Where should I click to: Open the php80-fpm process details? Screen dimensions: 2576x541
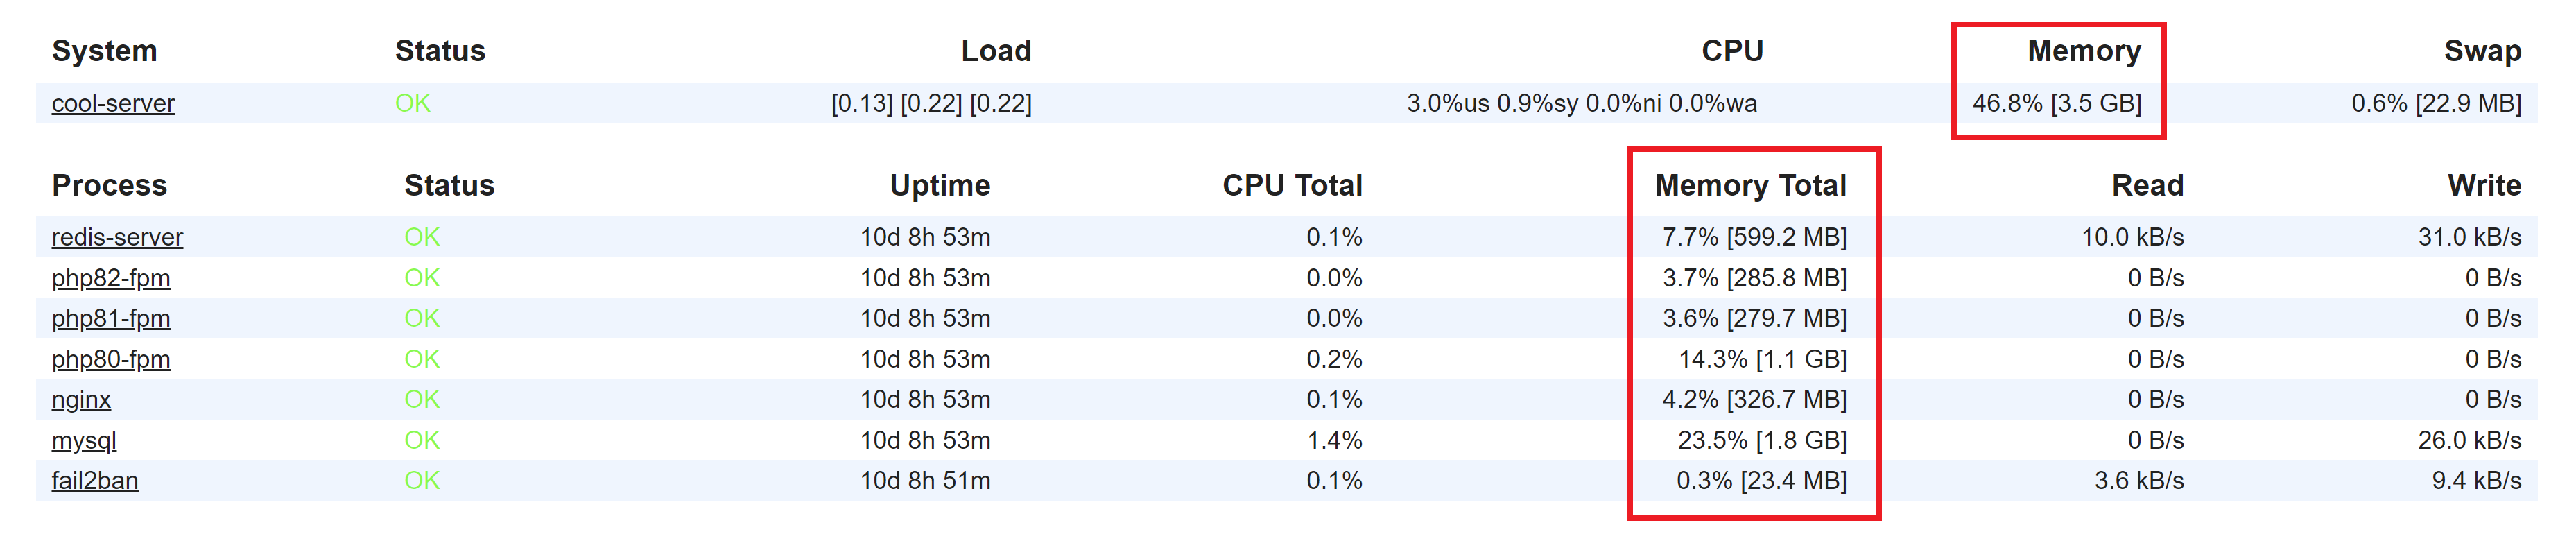tap(111, 359)
